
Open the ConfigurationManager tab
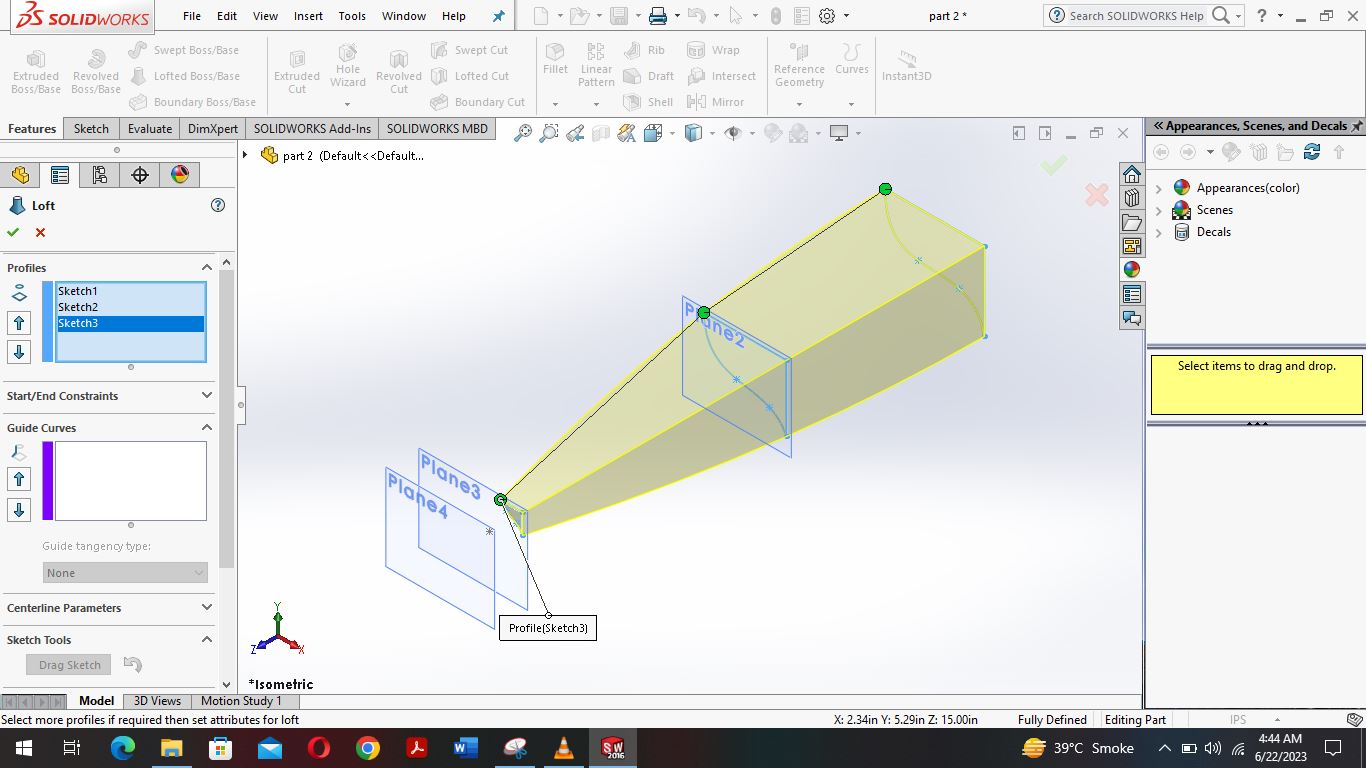tap(100, 175)
